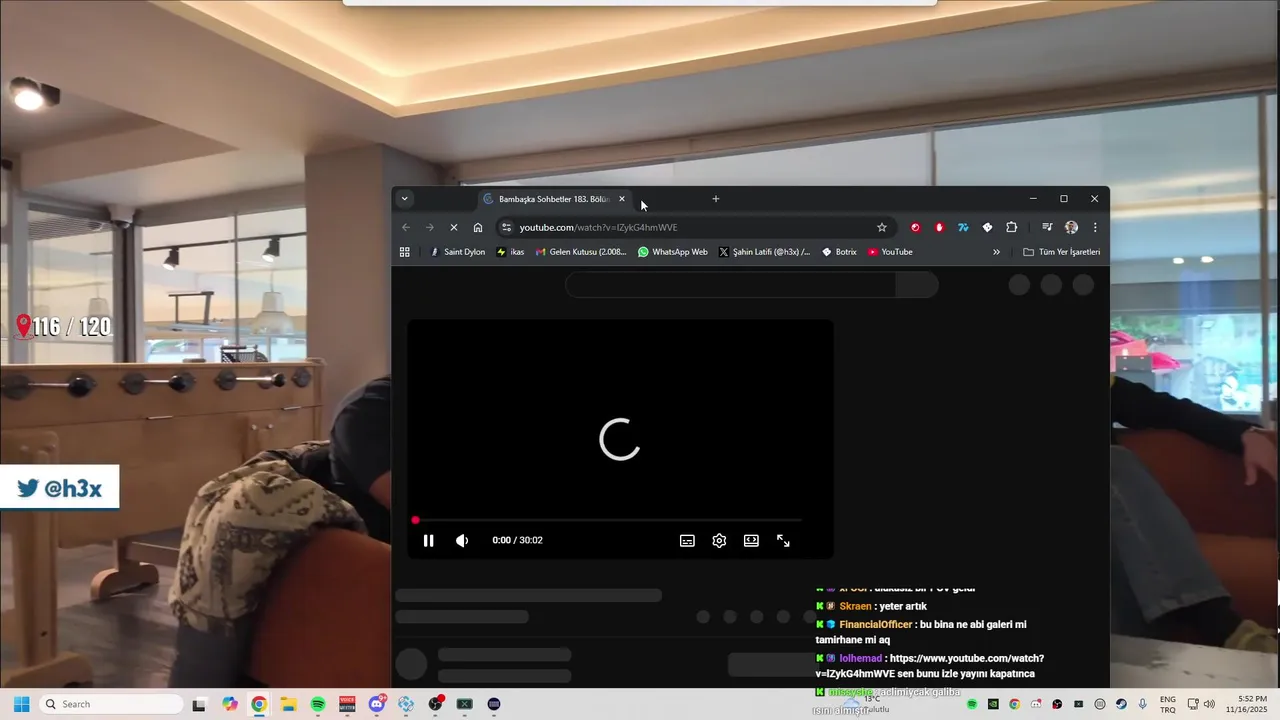Open the video player settings gear
The height and width of the screenshot is (720, 1280).
[719, 540]
